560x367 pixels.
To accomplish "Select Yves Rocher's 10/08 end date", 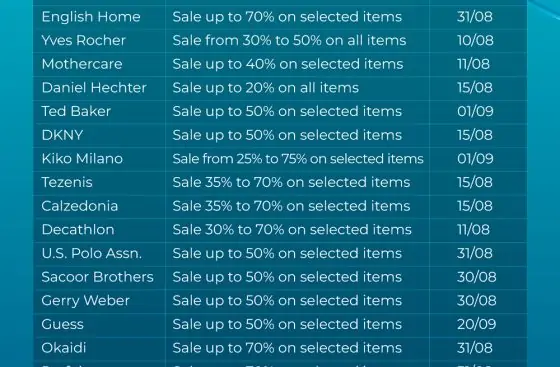I will coord(475,40).
